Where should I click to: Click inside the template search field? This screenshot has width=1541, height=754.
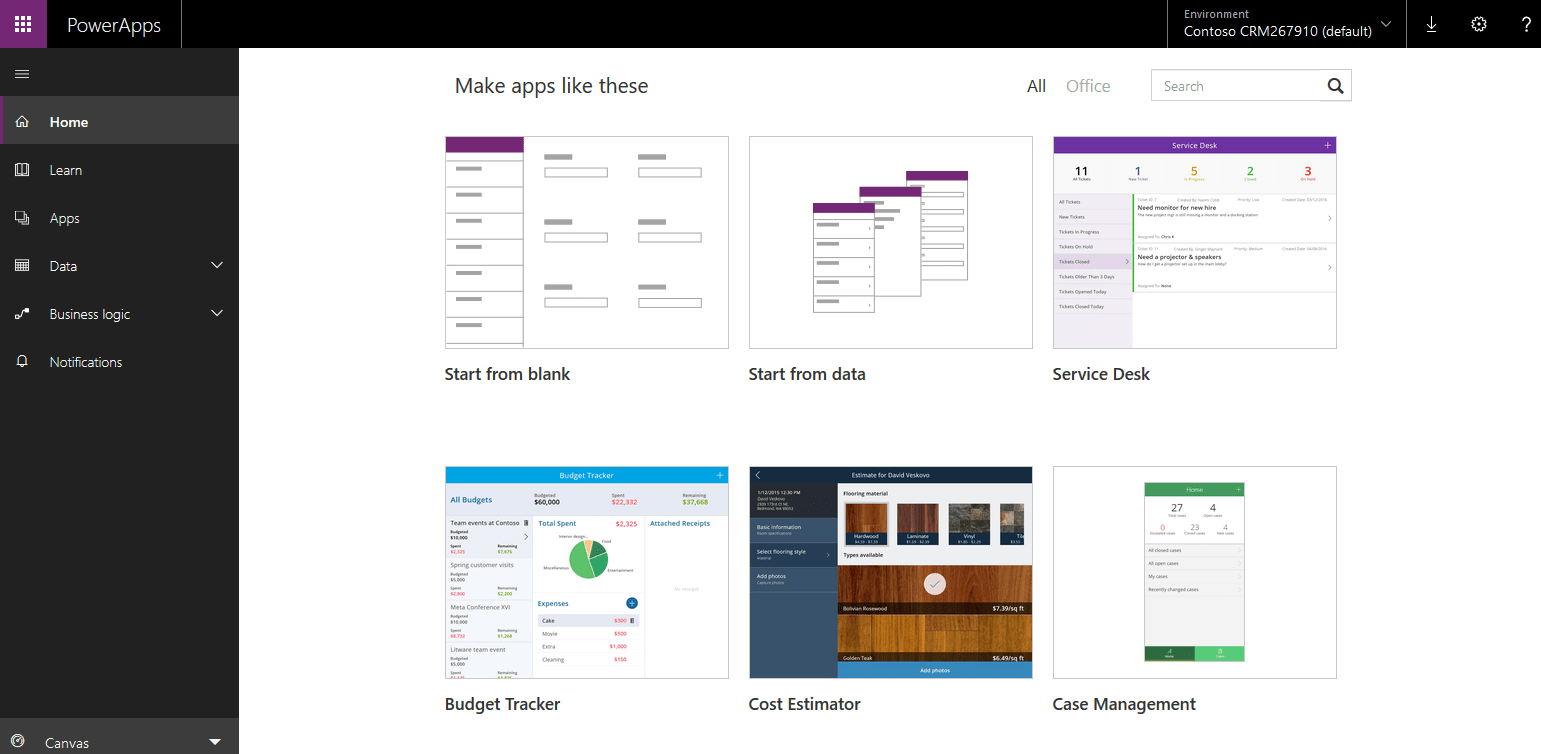(1240, 85)
